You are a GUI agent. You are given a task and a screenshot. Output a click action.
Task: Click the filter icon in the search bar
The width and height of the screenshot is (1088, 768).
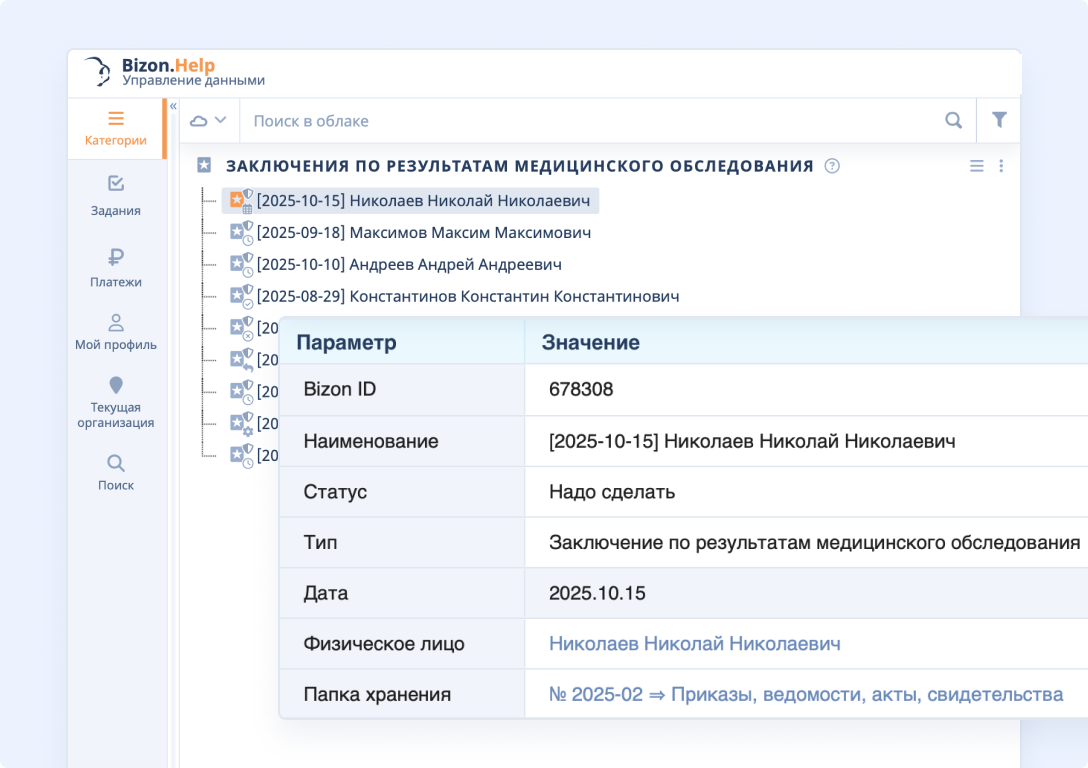coord(999,119)
